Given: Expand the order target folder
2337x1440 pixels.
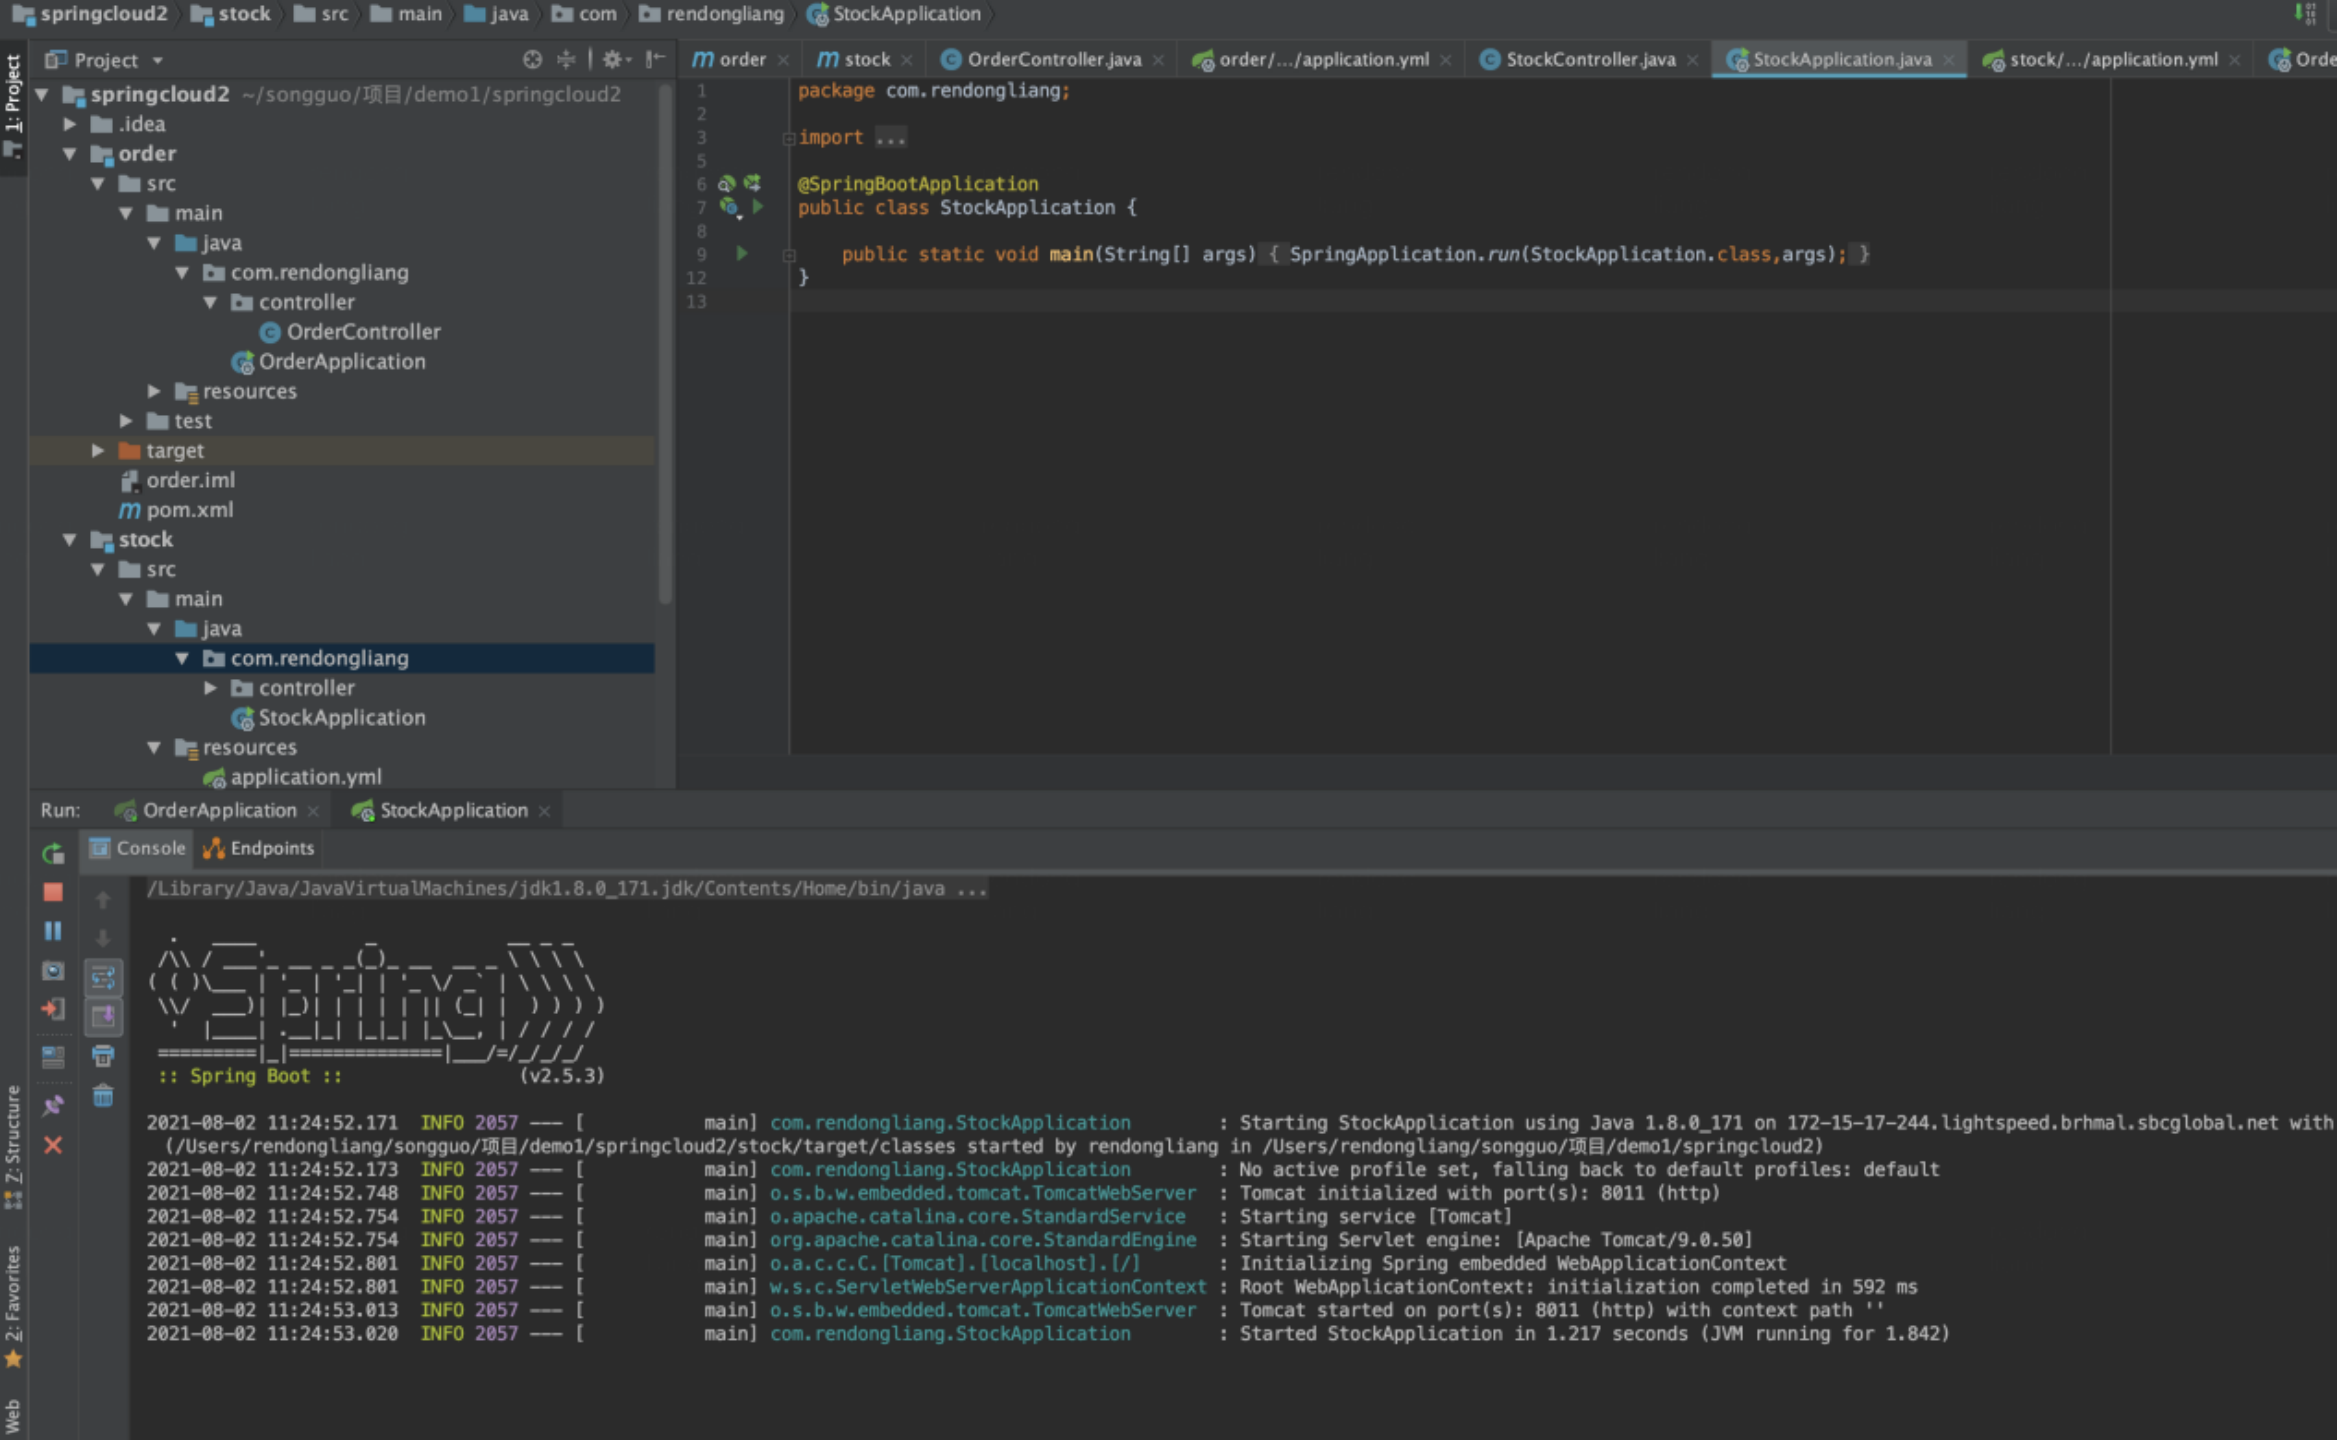Looking at the screenshot, I should click(98, 451).
